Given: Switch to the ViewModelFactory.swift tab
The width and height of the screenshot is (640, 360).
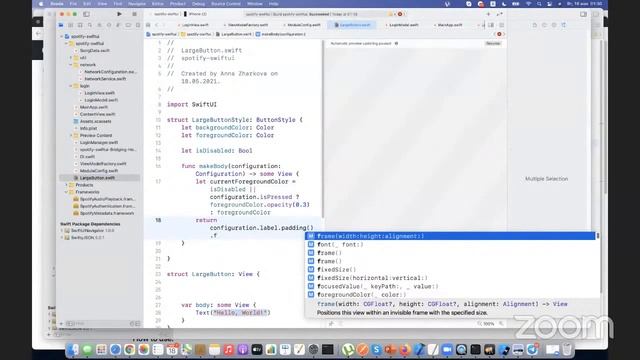Looking at the screenshot, I should (x=247, y=25).
